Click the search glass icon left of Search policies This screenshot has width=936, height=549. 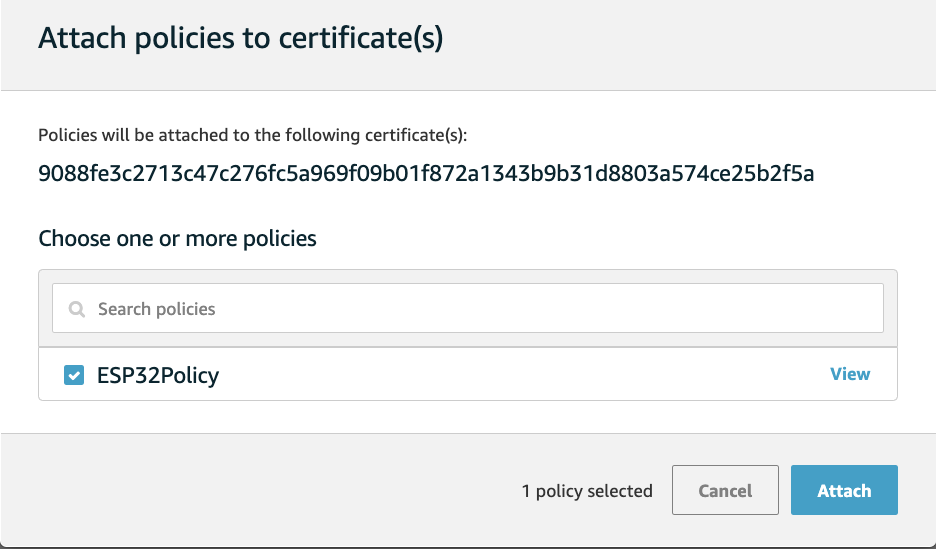[76, 309]
